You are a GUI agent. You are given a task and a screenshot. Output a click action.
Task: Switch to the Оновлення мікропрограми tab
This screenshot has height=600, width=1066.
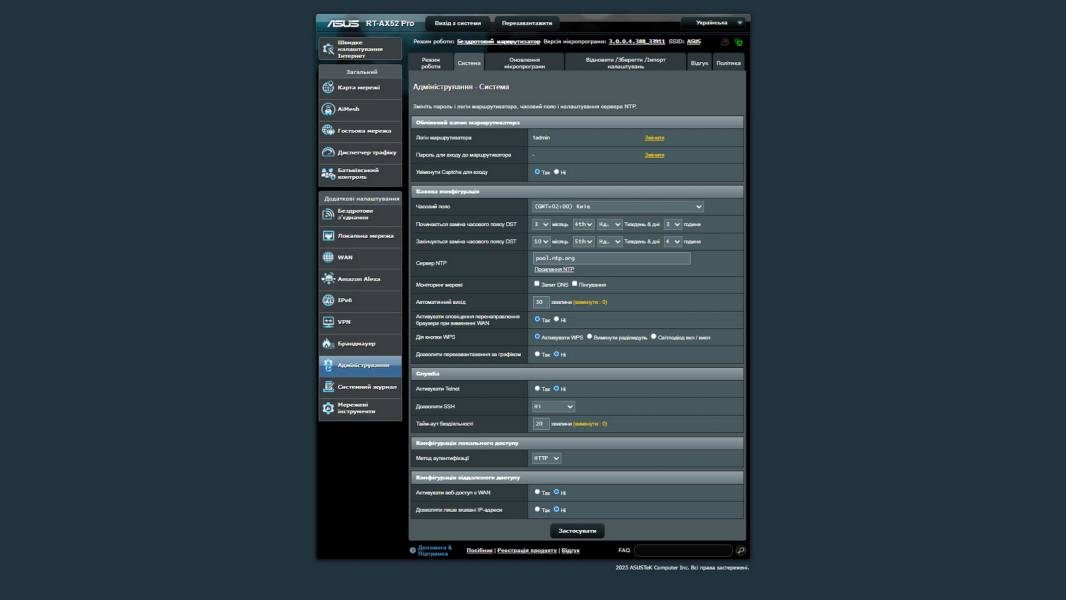click(525, 62)
